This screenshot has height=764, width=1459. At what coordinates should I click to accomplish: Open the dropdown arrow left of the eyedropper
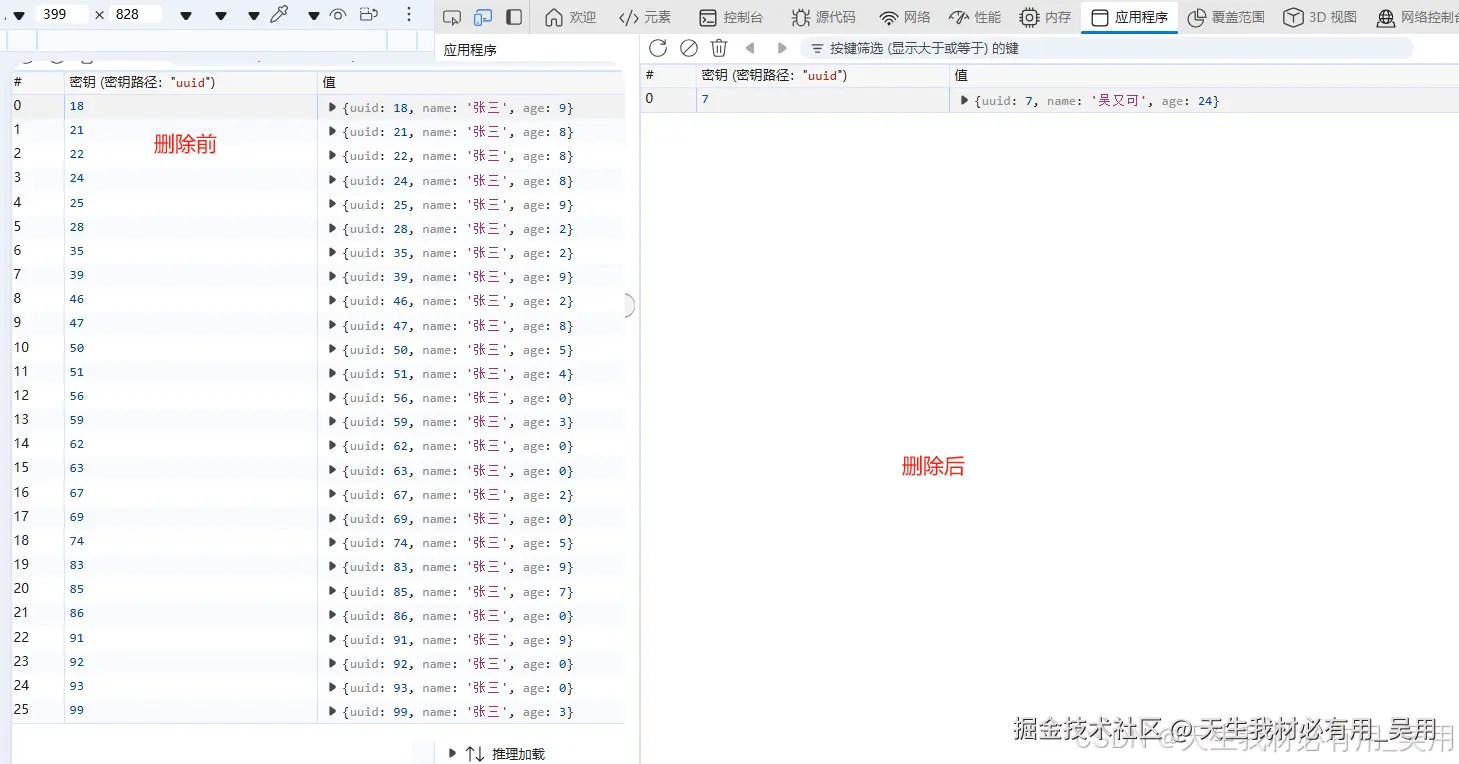253,16
